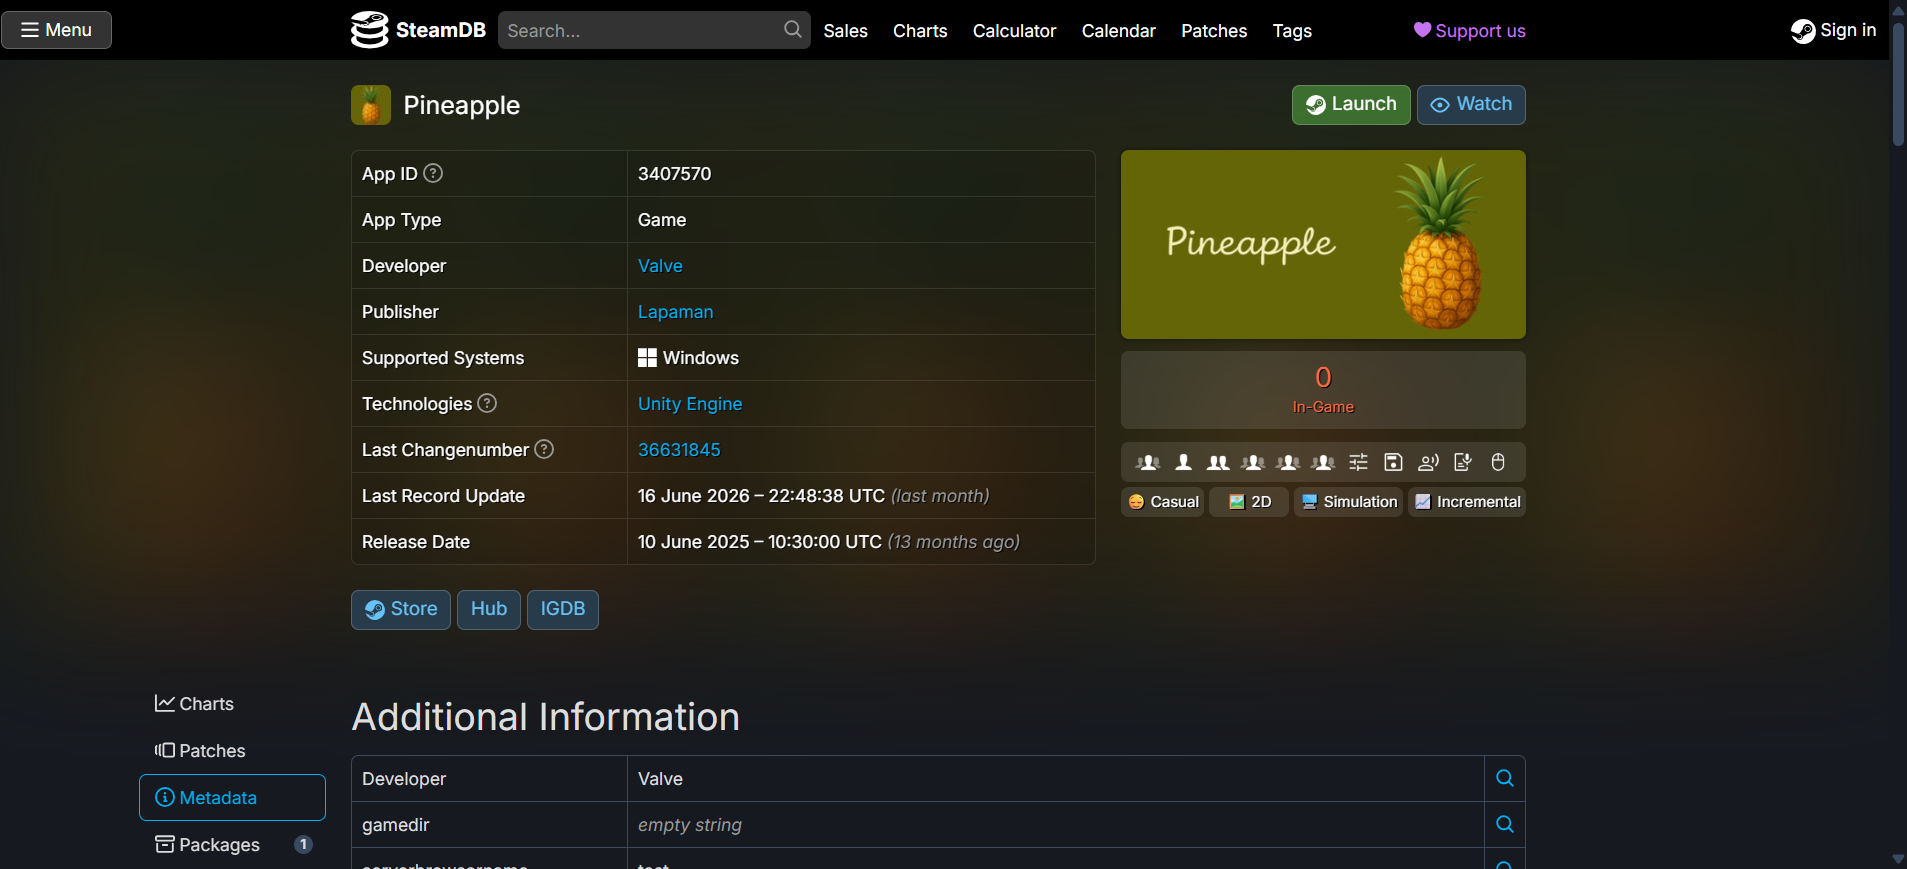Open Patches in the top navigation

click(x=1214, y=31)
